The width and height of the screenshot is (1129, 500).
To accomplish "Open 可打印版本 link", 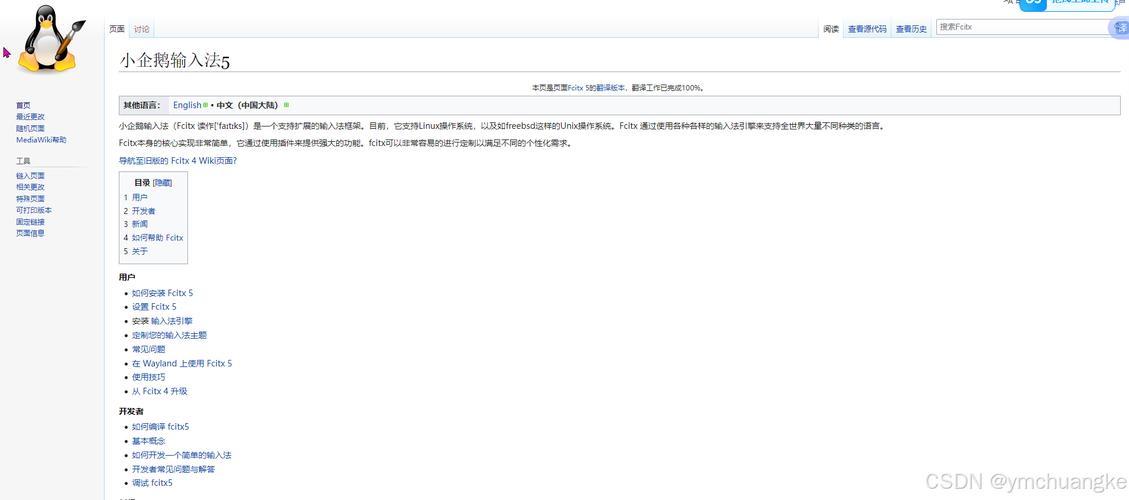I will [x=34, y=210].
